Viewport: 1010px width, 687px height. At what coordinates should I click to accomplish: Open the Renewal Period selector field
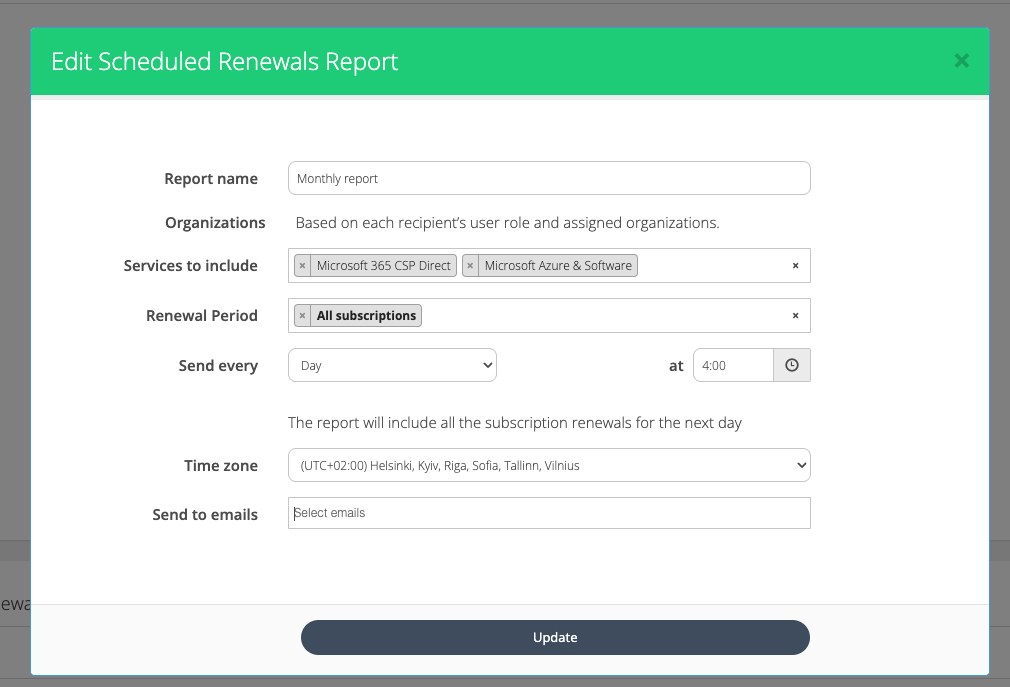pyautogui.click(x=600, y=316)
